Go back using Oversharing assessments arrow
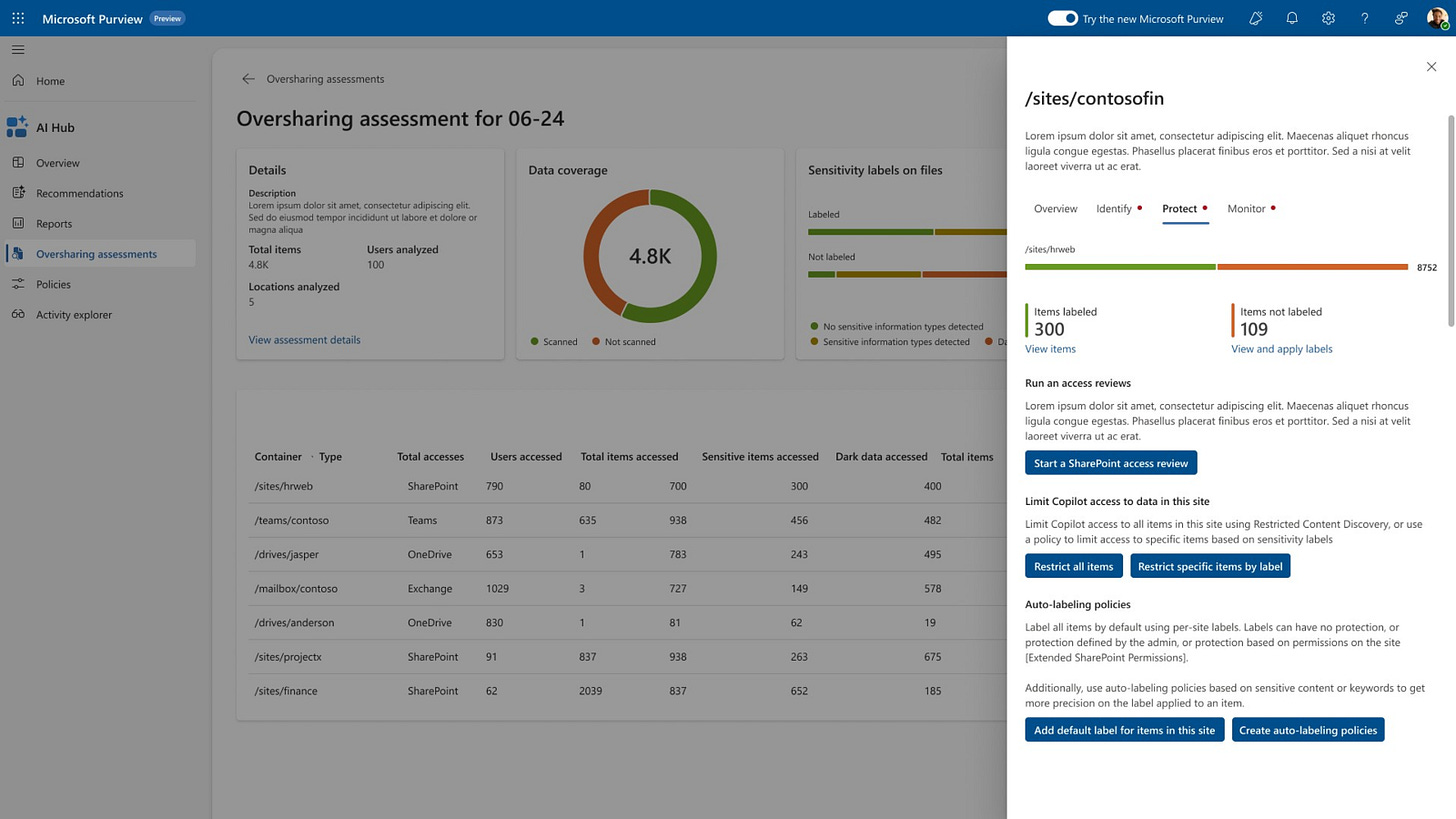Screen dimensions: 1456x819 click(x=248, y=79)
